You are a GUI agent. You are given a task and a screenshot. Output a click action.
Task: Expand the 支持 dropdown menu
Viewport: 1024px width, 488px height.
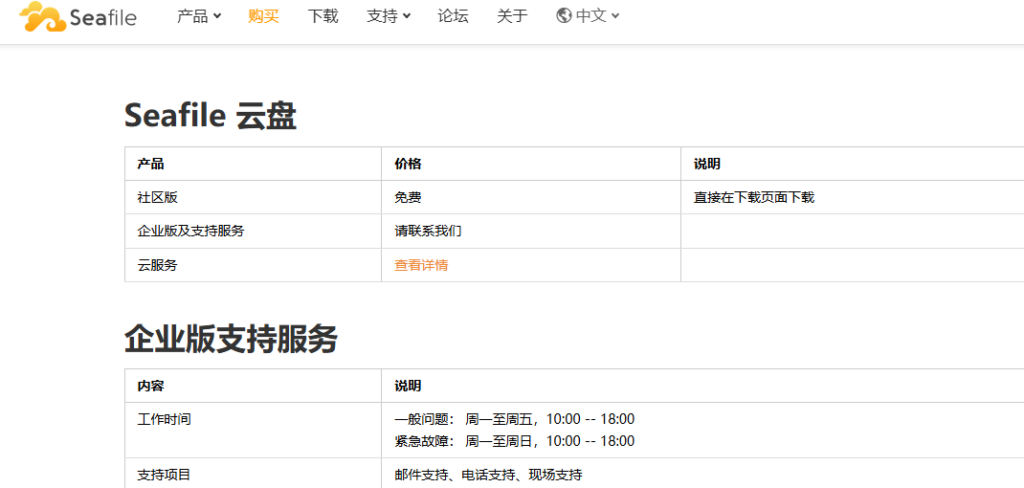click(389, 16)
